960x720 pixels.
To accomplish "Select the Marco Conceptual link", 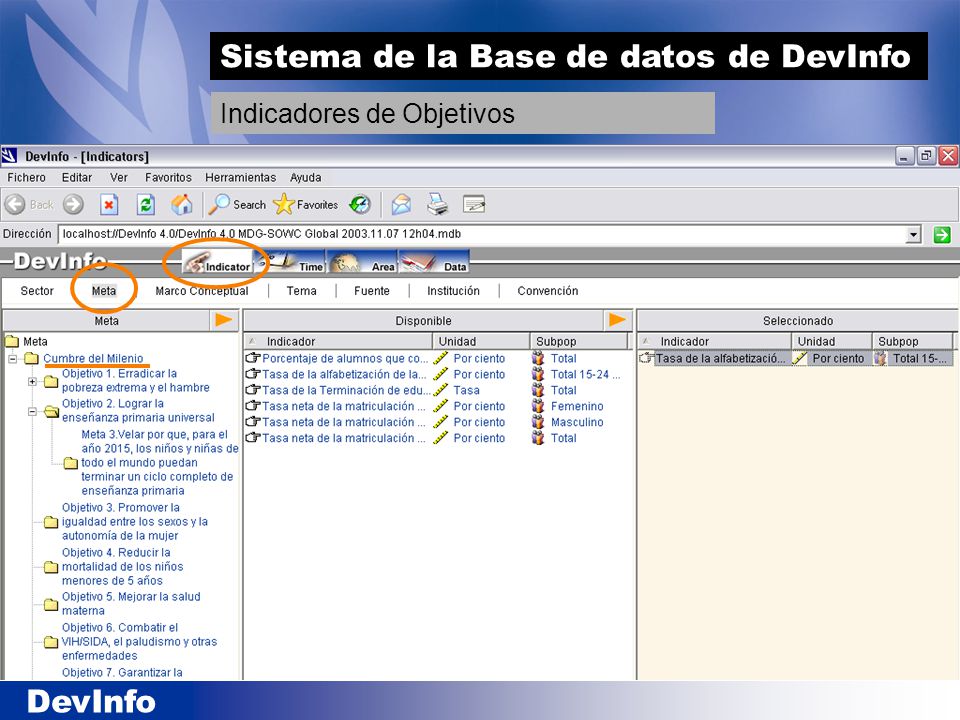I will coord(201,291).
